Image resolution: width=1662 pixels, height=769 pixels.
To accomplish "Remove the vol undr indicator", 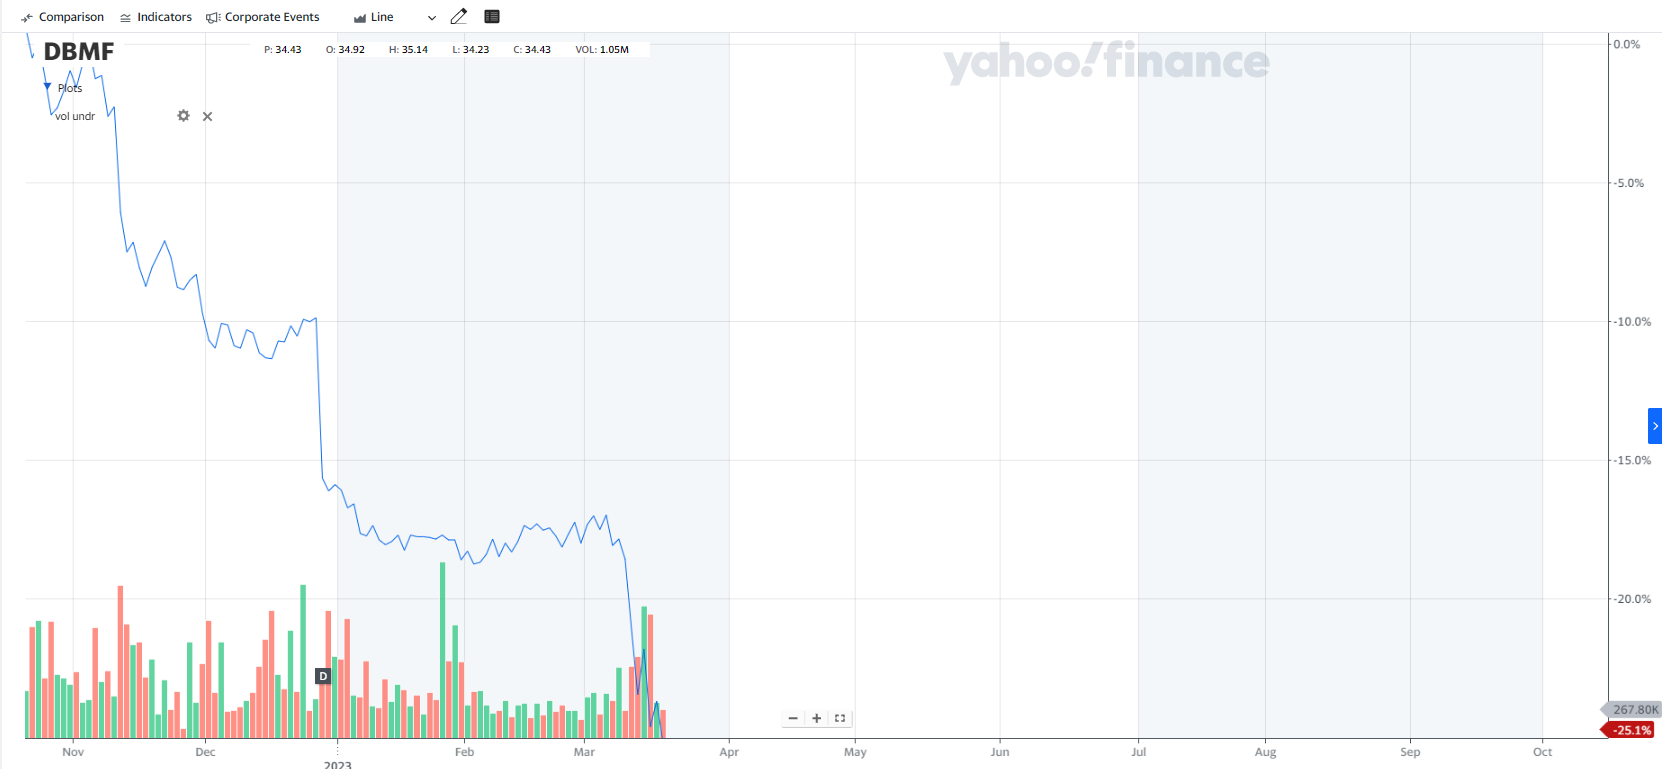I will [208, 117].
